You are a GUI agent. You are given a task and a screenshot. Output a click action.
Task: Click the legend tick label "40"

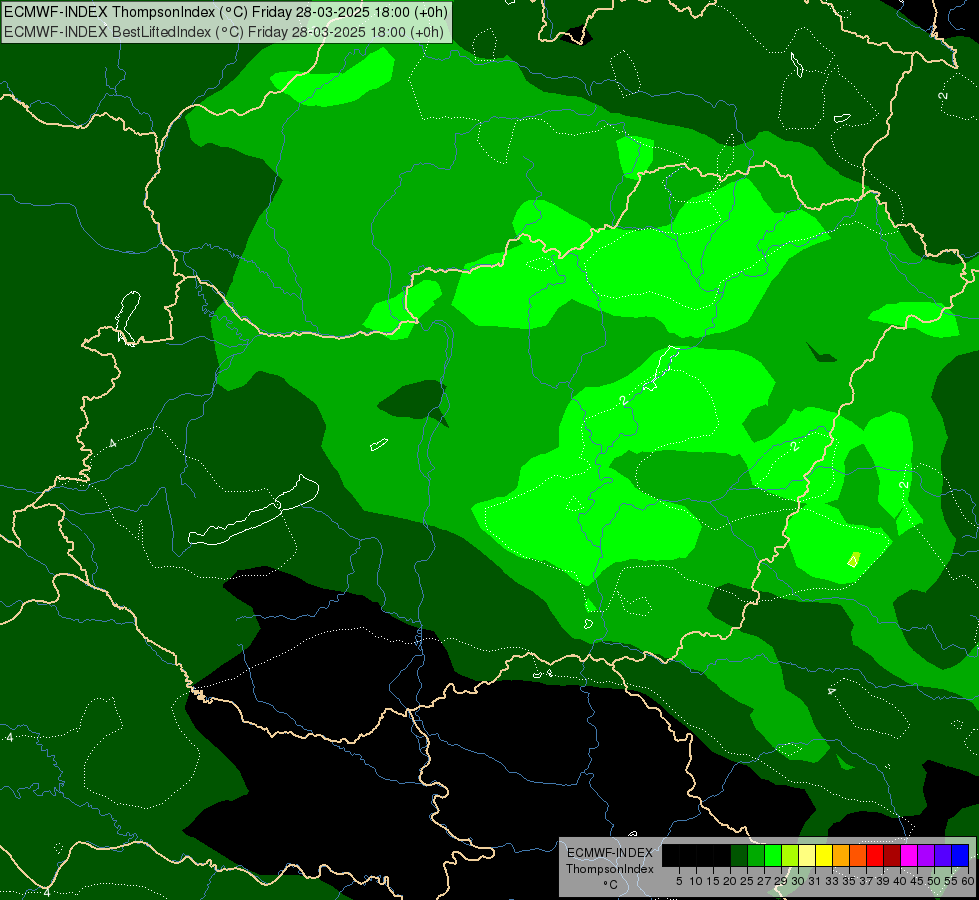pos(900,881)
